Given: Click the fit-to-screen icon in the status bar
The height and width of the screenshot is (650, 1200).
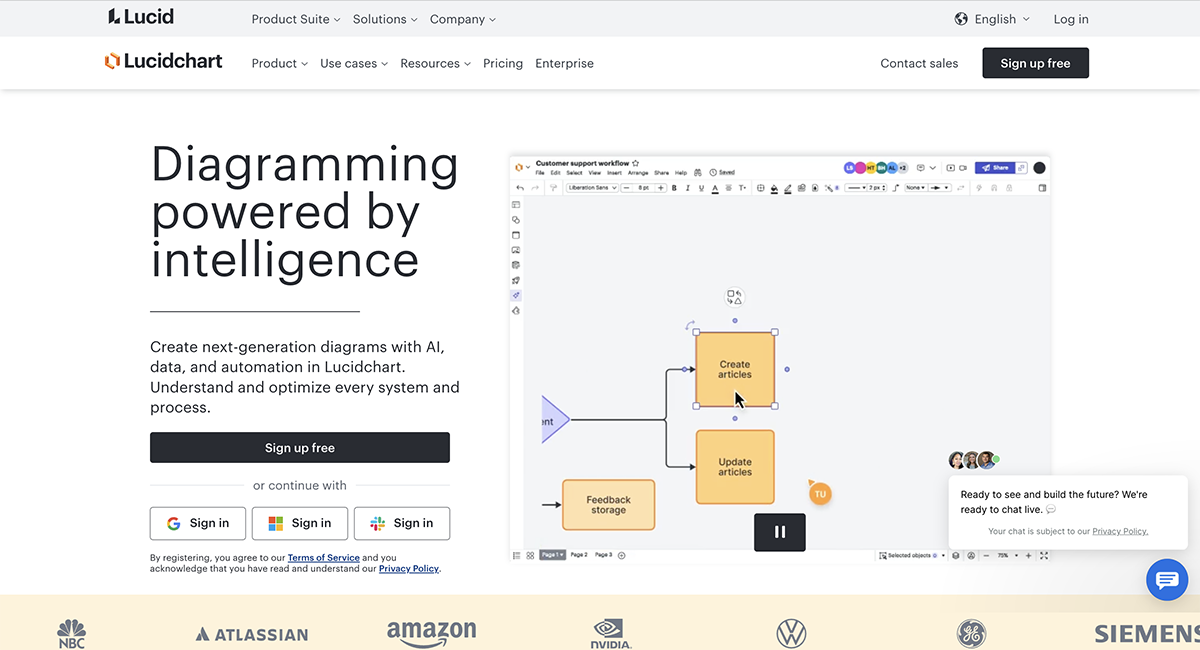Looking at the screenshot, I should coord(1044,555).
